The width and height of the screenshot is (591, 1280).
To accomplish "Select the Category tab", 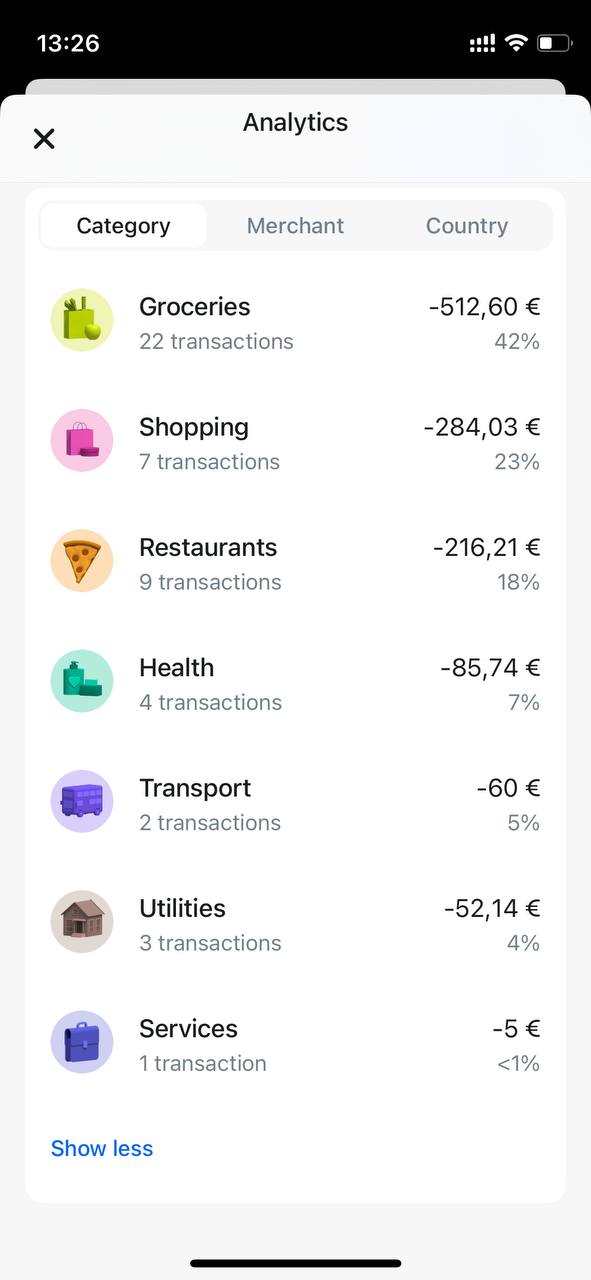I will pyautogui.click(x=123, y=226).
